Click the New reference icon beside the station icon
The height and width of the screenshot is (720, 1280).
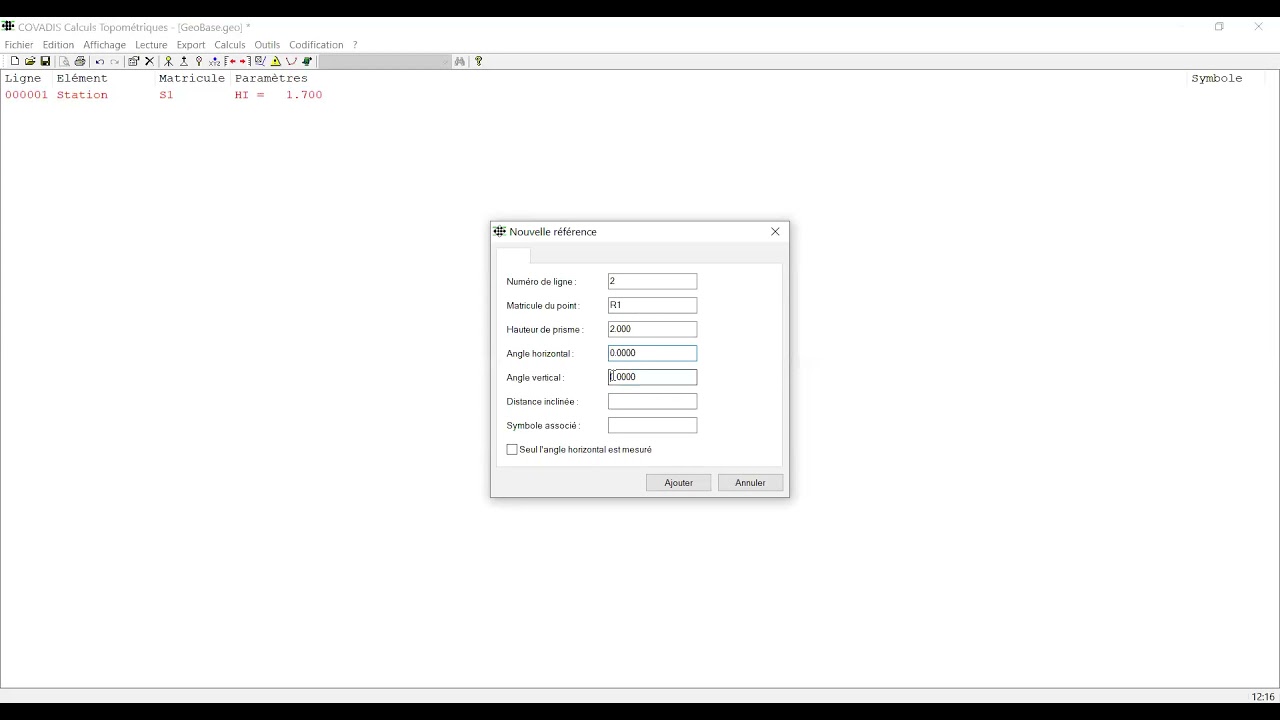click(184, 61)
